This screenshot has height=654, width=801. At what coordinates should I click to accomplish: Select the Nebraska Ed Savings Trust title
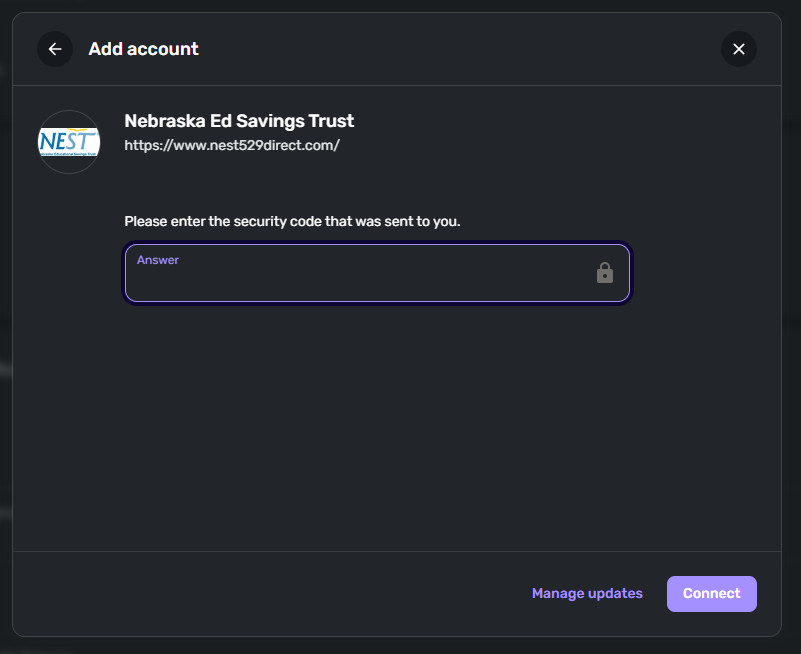click(x=239, y=121)
